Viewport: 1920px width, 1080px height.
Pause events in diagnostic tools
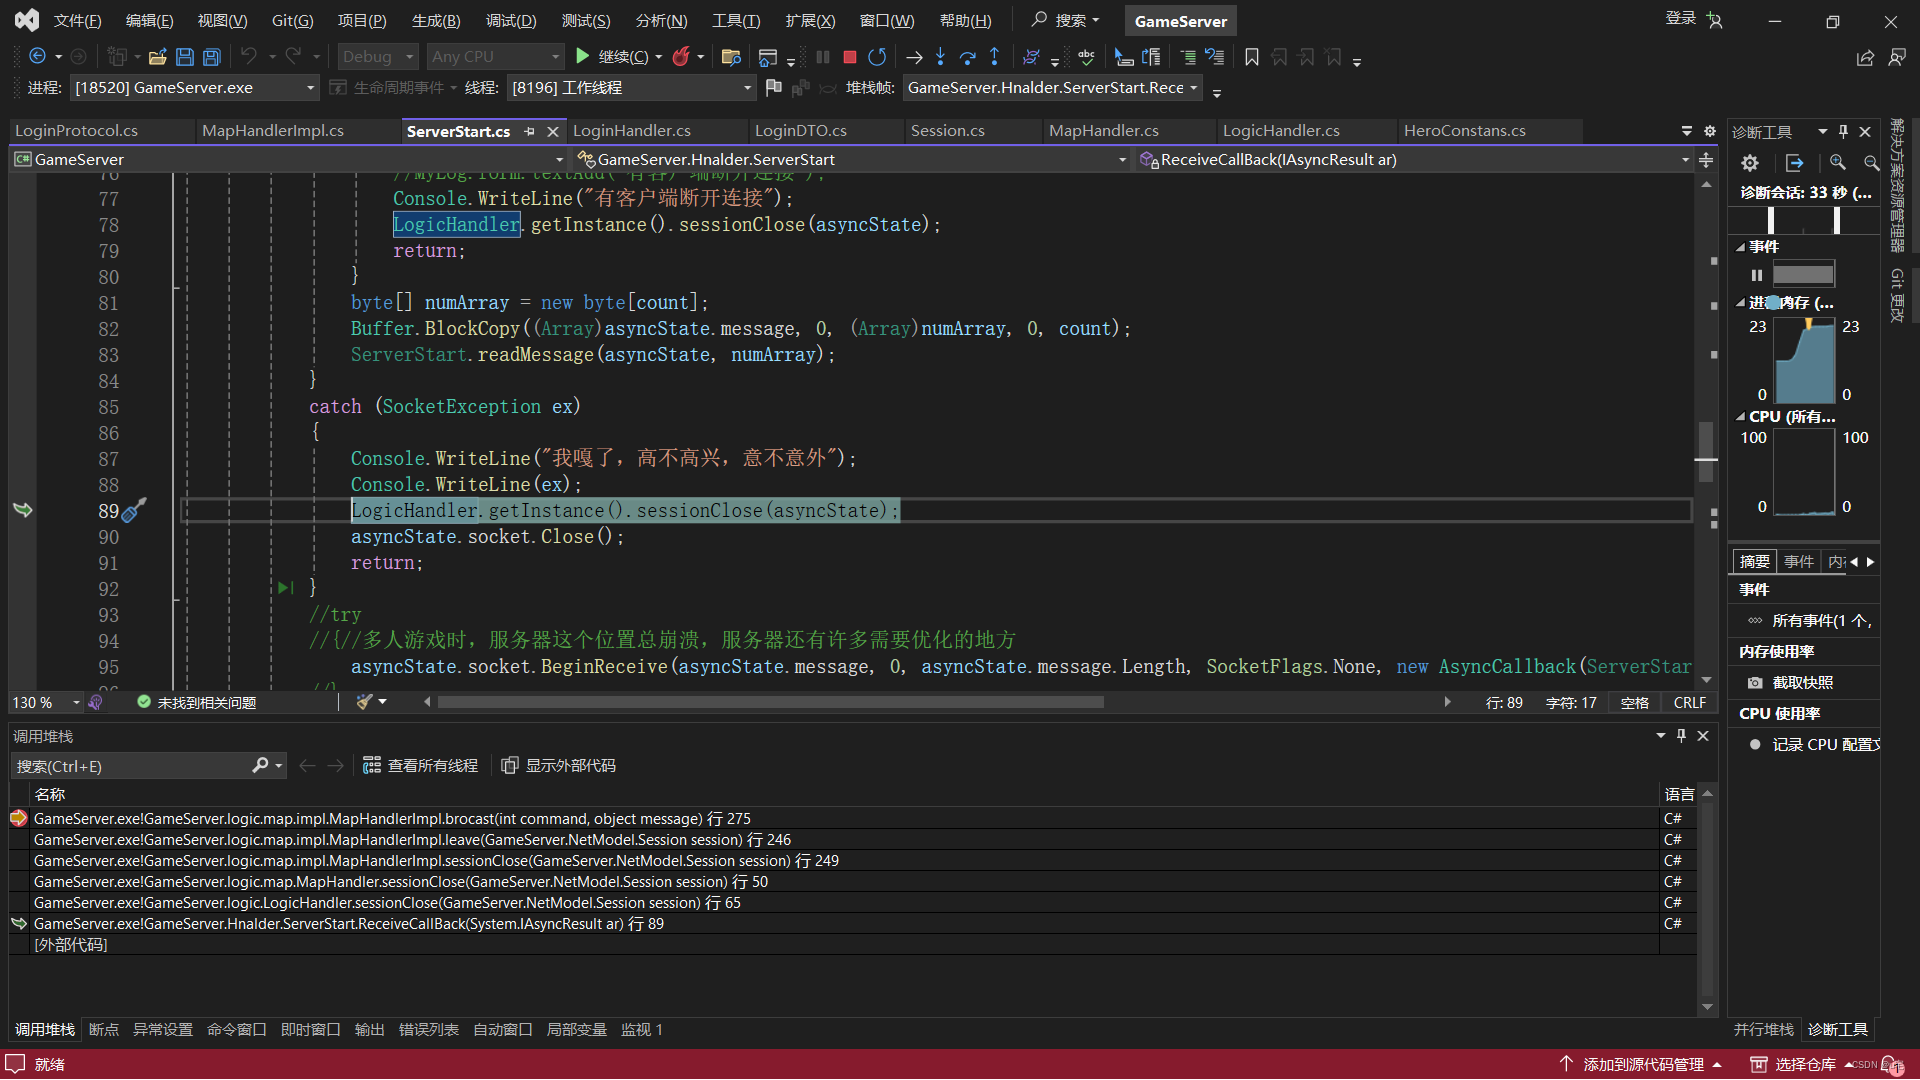tap(1757, 275)
